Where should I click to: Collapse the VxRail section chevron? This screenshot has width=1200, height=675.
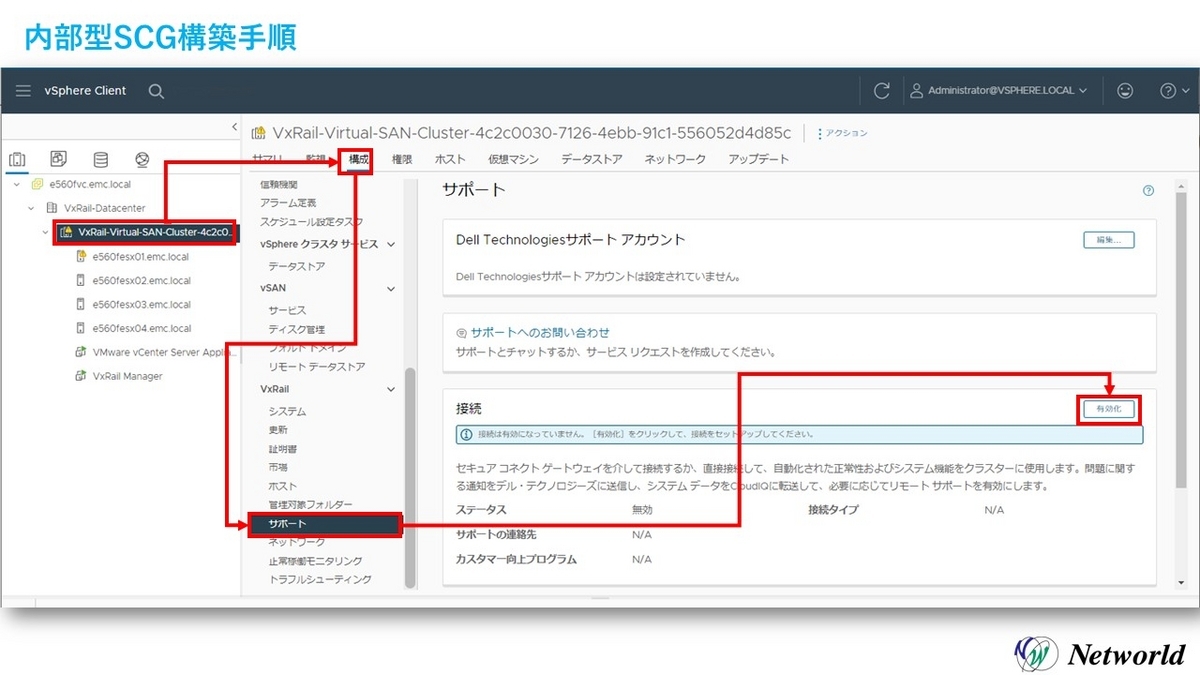(x=390, y=389)
